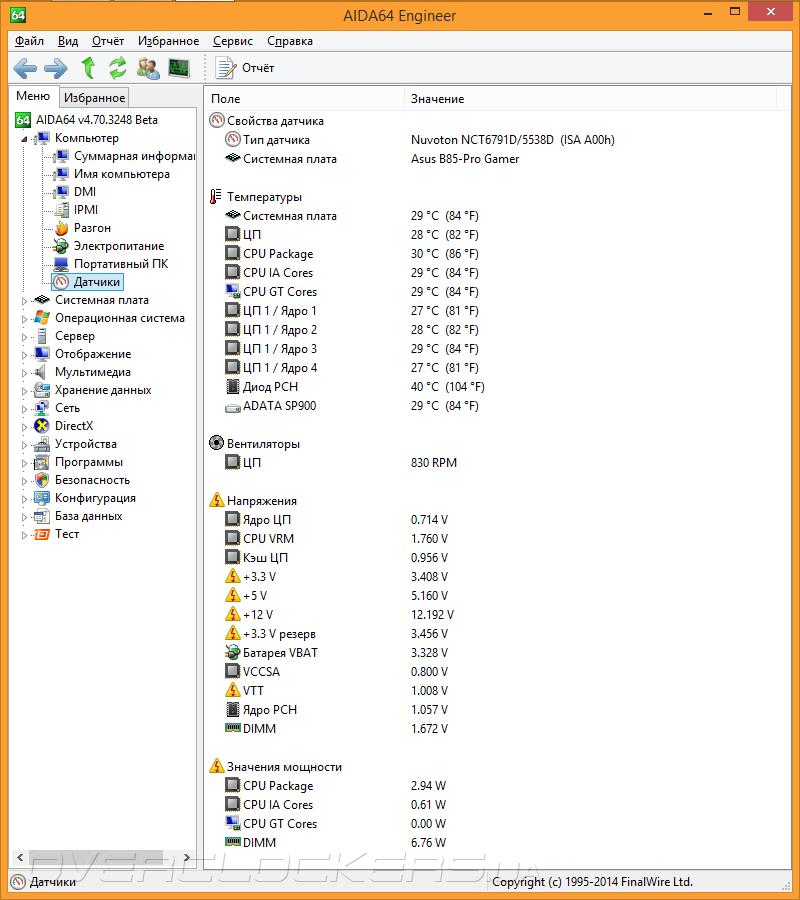Image resolution: width=800 pixels, height=900 pixels.
Task: Open the Справка menu
Action: point(290,41)
